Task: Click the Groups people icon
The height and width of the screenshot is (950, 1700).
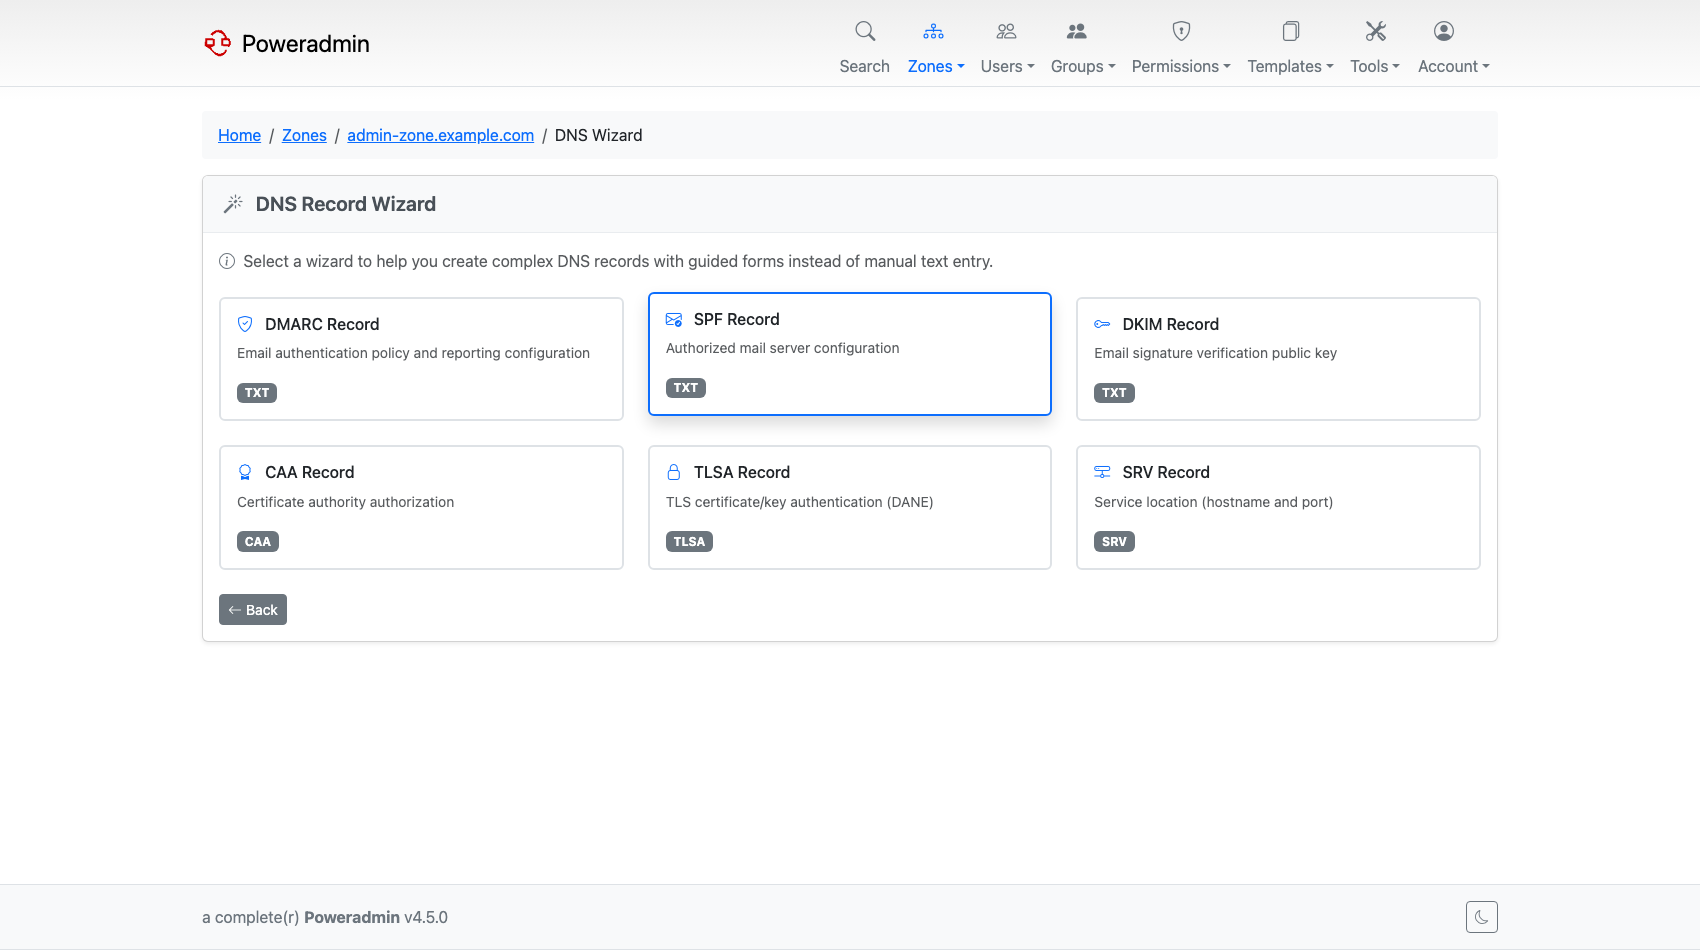Action: coord(1077,31)
